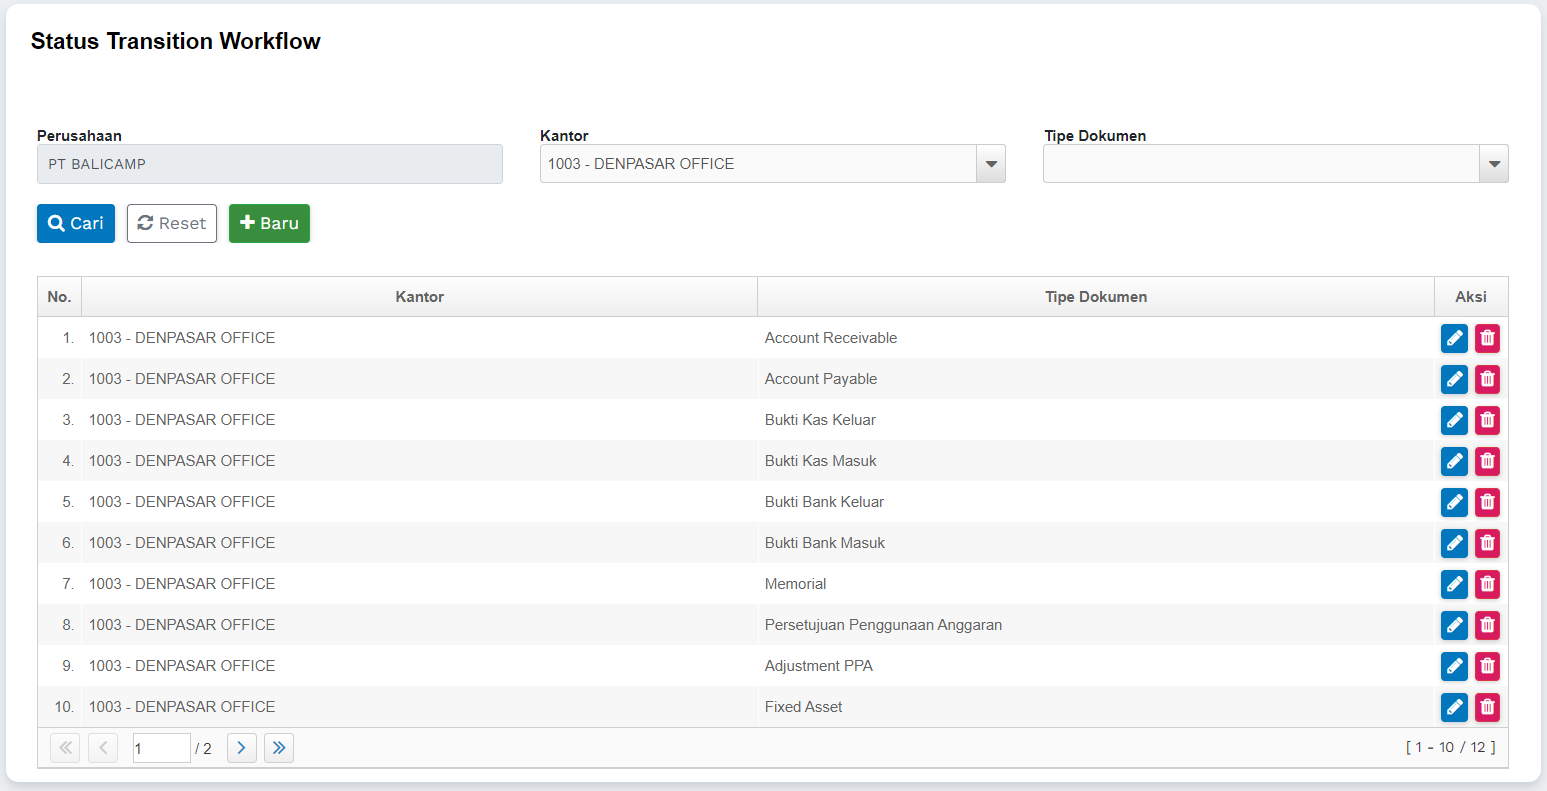Delete the Fixed Asset row
This screenshot has width=1547, height=791.
pos(1487,708)
